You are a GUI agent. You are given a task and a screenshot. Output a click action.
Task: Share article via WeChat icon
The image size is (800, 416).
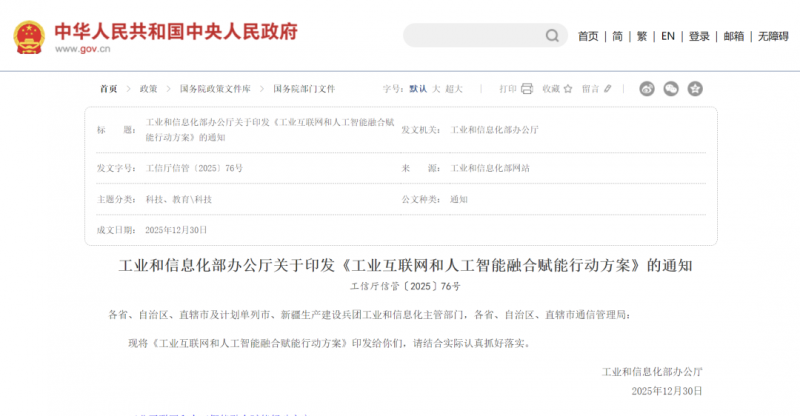coord(671,88)
